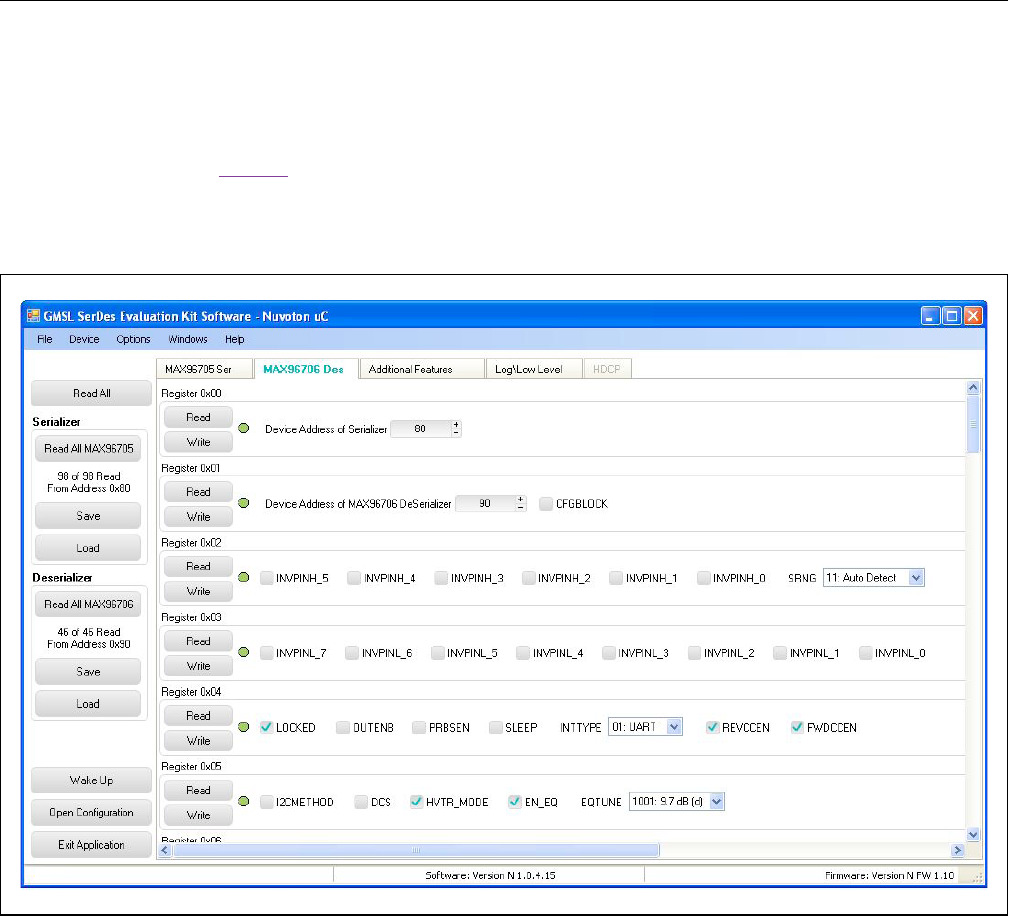Open the Device menu
Screen dimensions: 1009x916
click(84, 340)
